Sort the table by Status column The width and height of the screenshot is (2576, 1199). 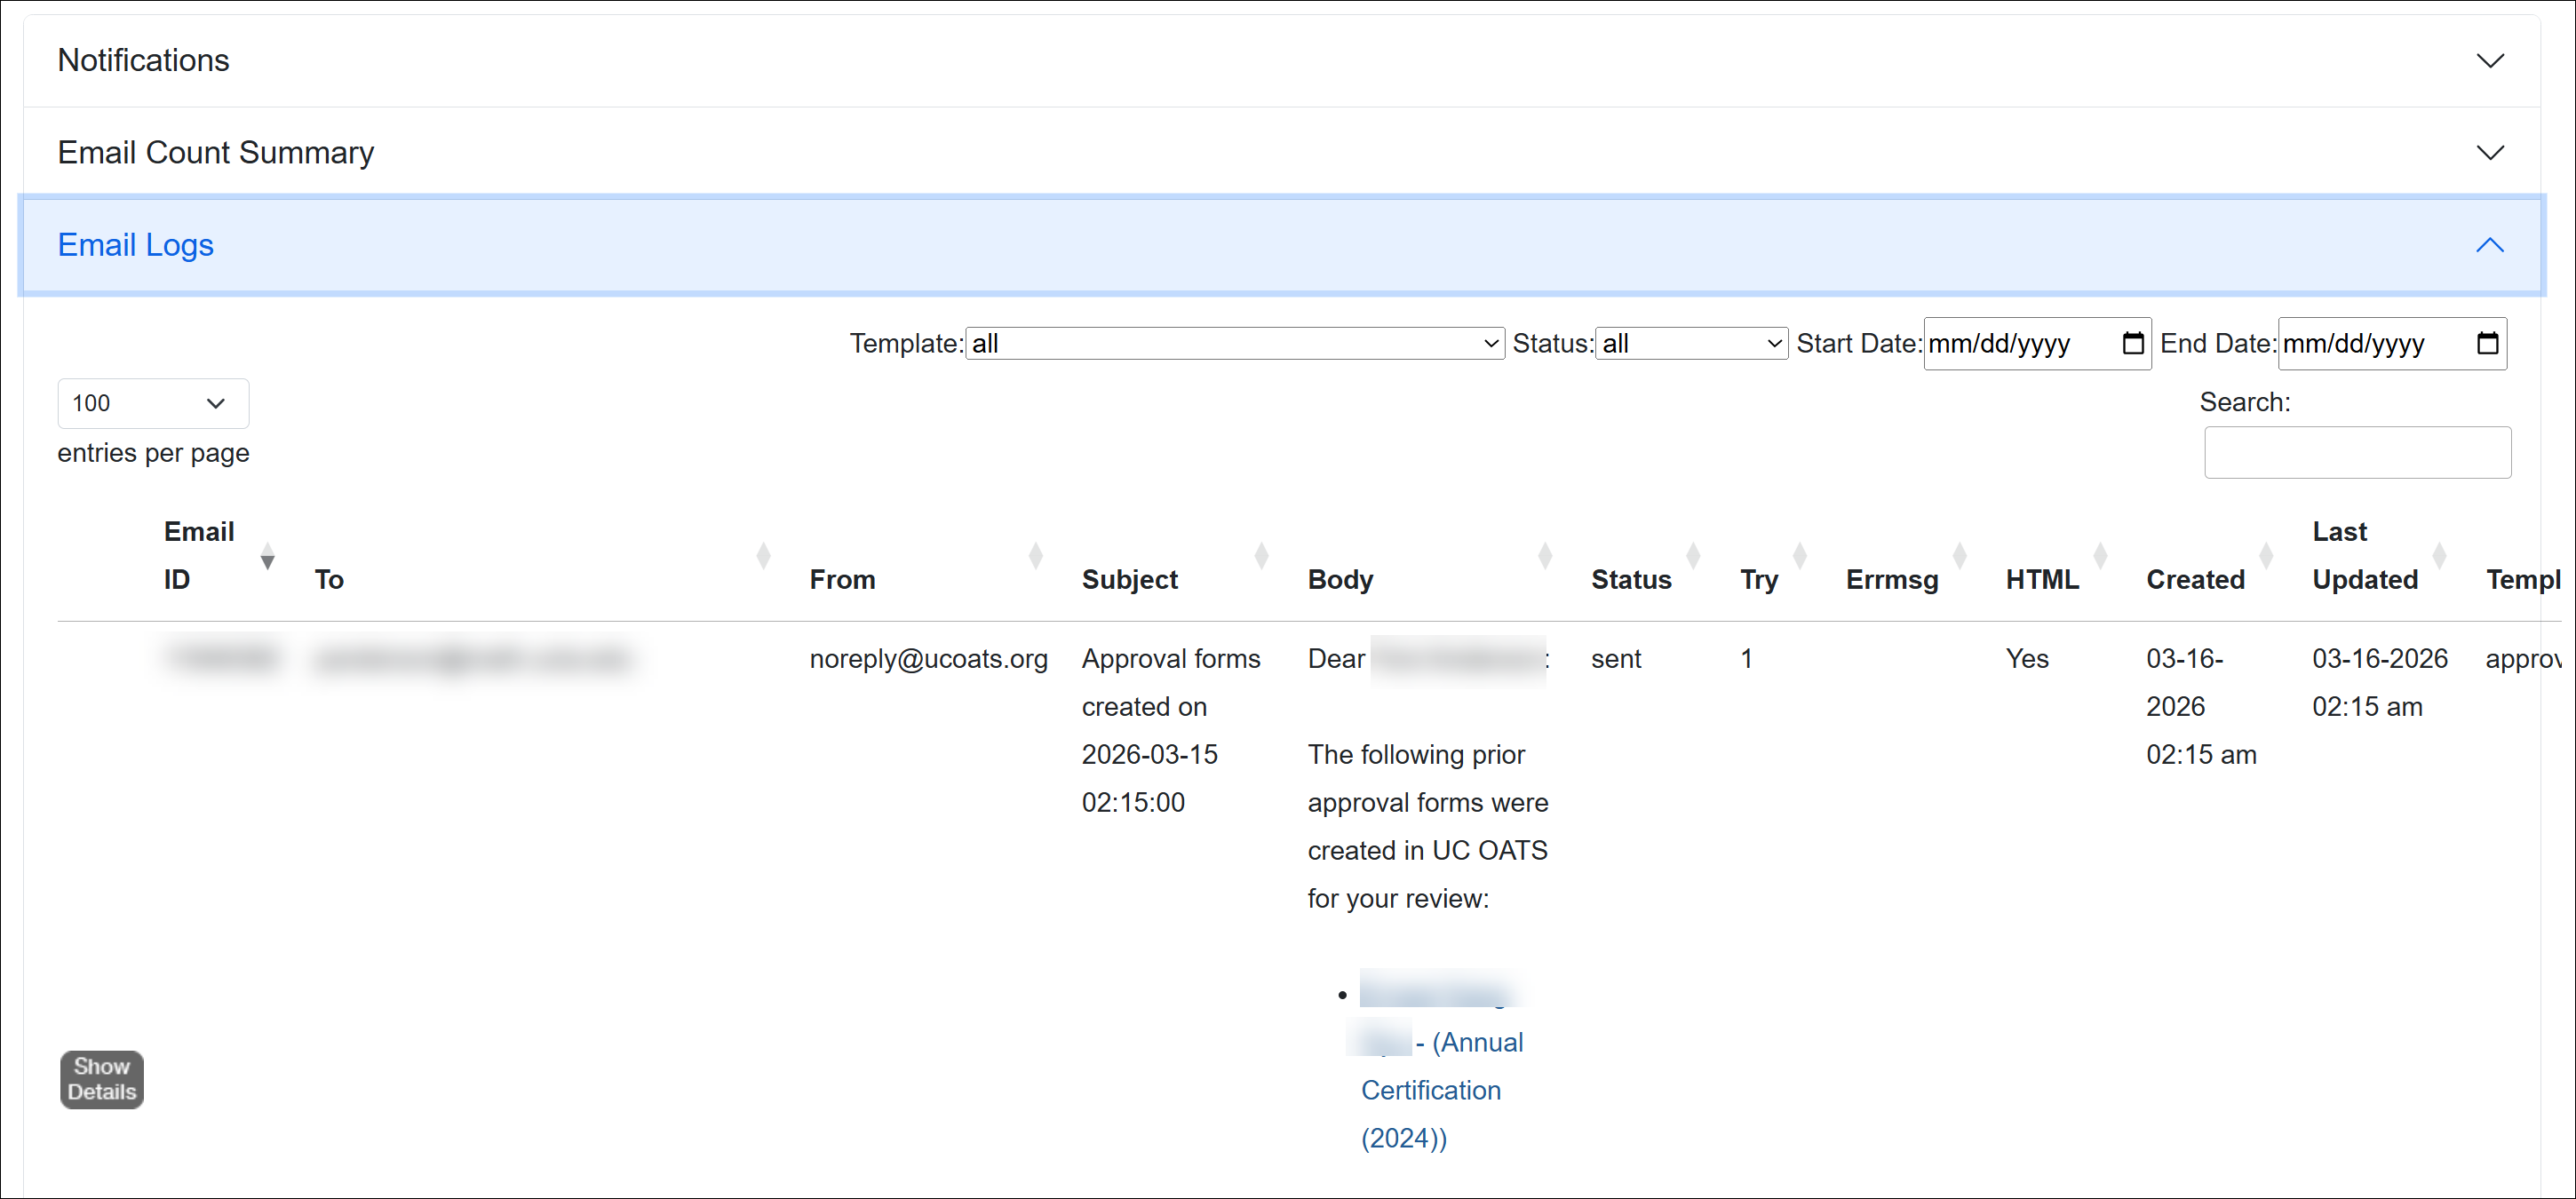1692,556
